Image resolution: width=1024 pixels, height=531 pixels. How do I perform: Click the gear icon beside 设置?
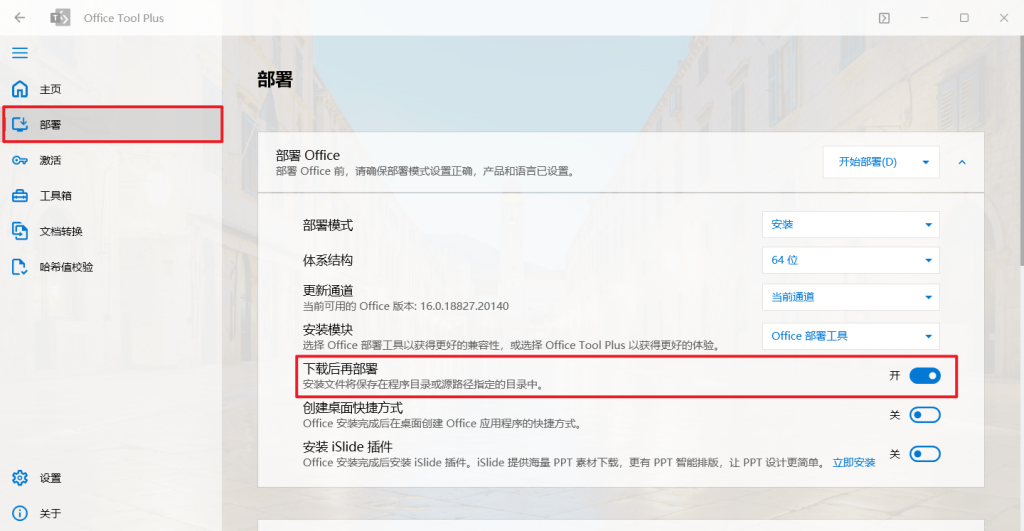pos(20,478)
